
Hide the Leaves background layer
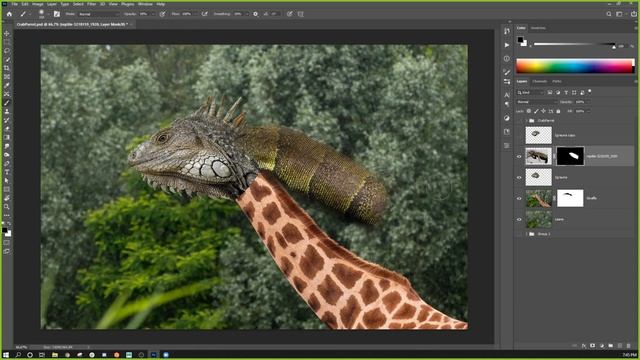[x=519, y=220]
